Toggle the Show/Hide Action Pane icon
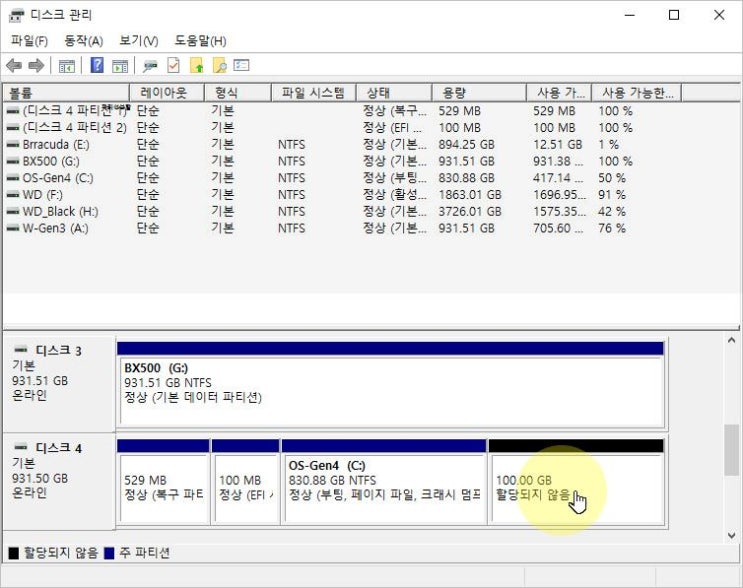 [x=120, y=66]
